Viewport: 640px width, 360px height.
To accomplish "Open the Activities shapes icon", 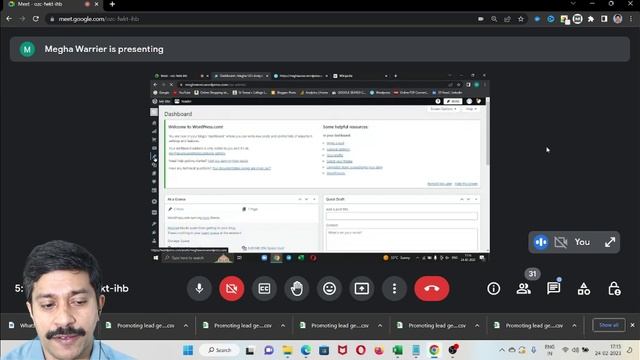I will [x=584, y=289].
